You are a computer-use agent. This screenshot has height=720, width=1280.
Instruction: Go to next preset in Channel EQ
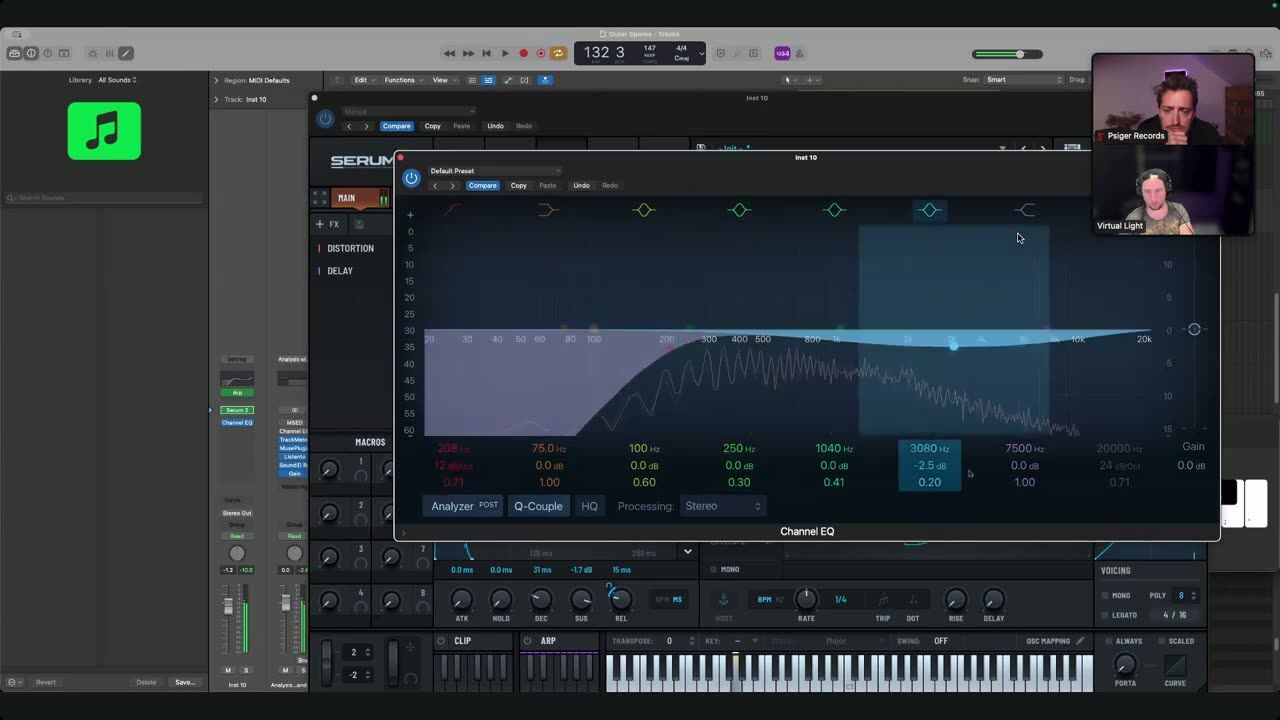pyautogui.click(x=452, y=185)
